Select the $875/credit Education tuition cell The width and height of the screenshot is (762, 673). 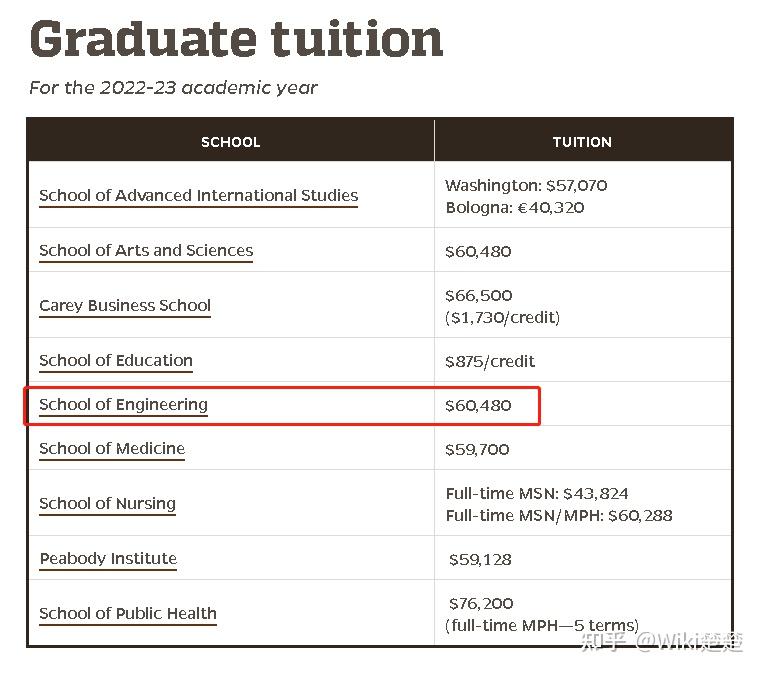[490, 361]
